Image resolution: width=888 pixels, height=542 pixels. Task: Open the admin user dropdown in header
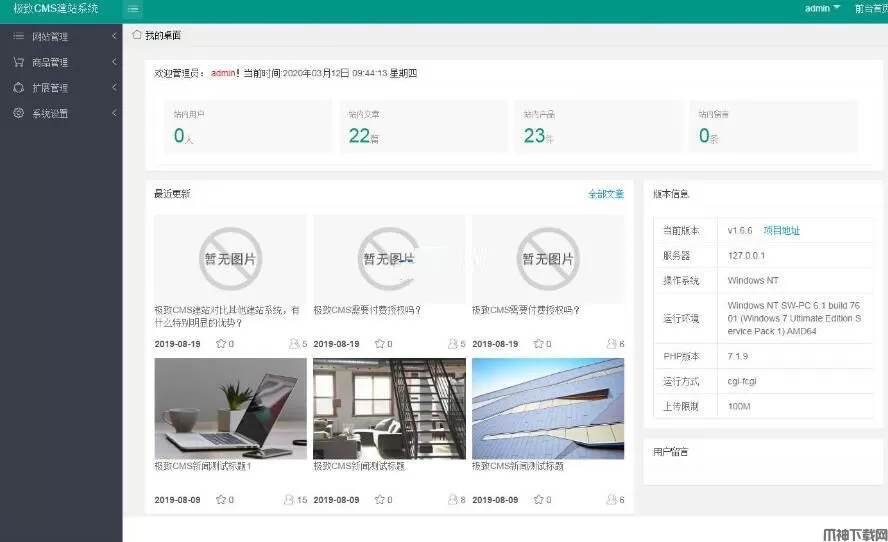pos(822,8)
